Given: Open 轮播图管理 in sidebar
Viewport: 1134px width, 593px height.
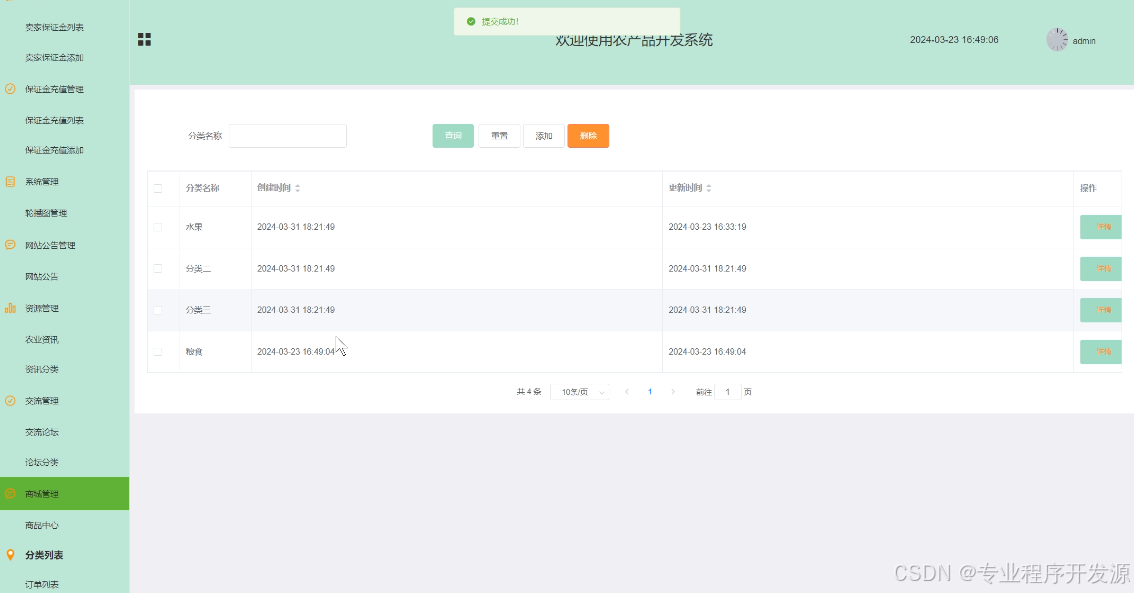Looking at the screenshot, I should (x=46, y=213).
